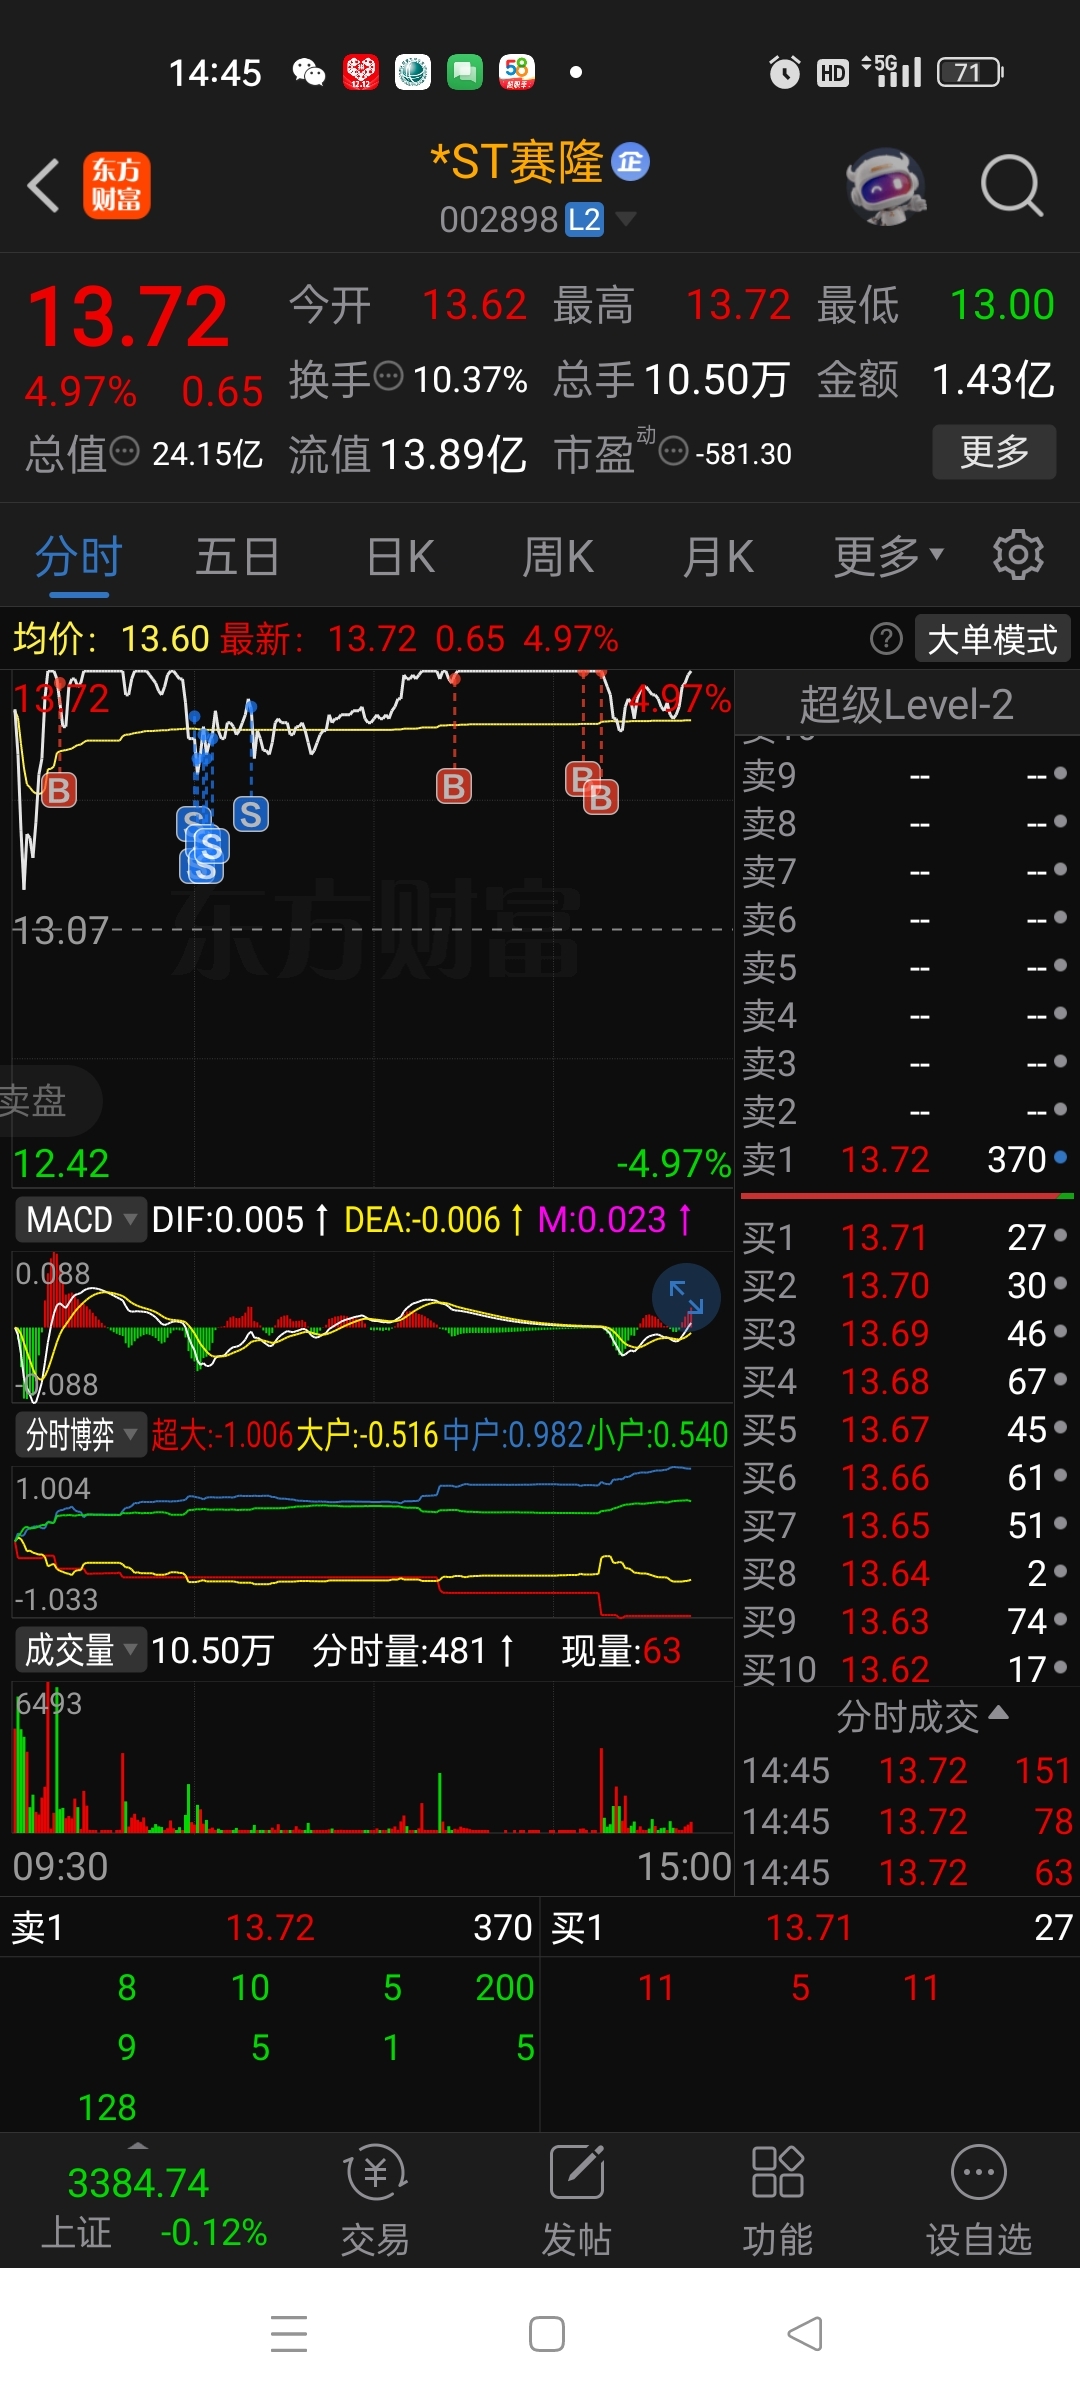
Task: Select the 买3 13.69 order row
Action: point(906,1334)
